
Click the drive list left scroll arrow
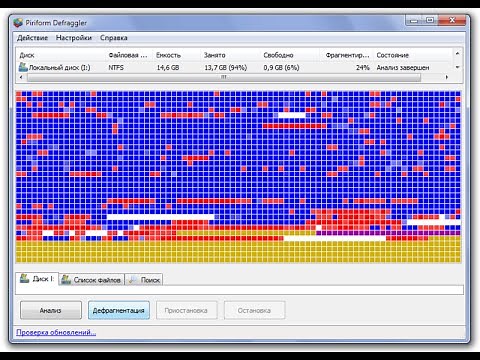[21, 77]
